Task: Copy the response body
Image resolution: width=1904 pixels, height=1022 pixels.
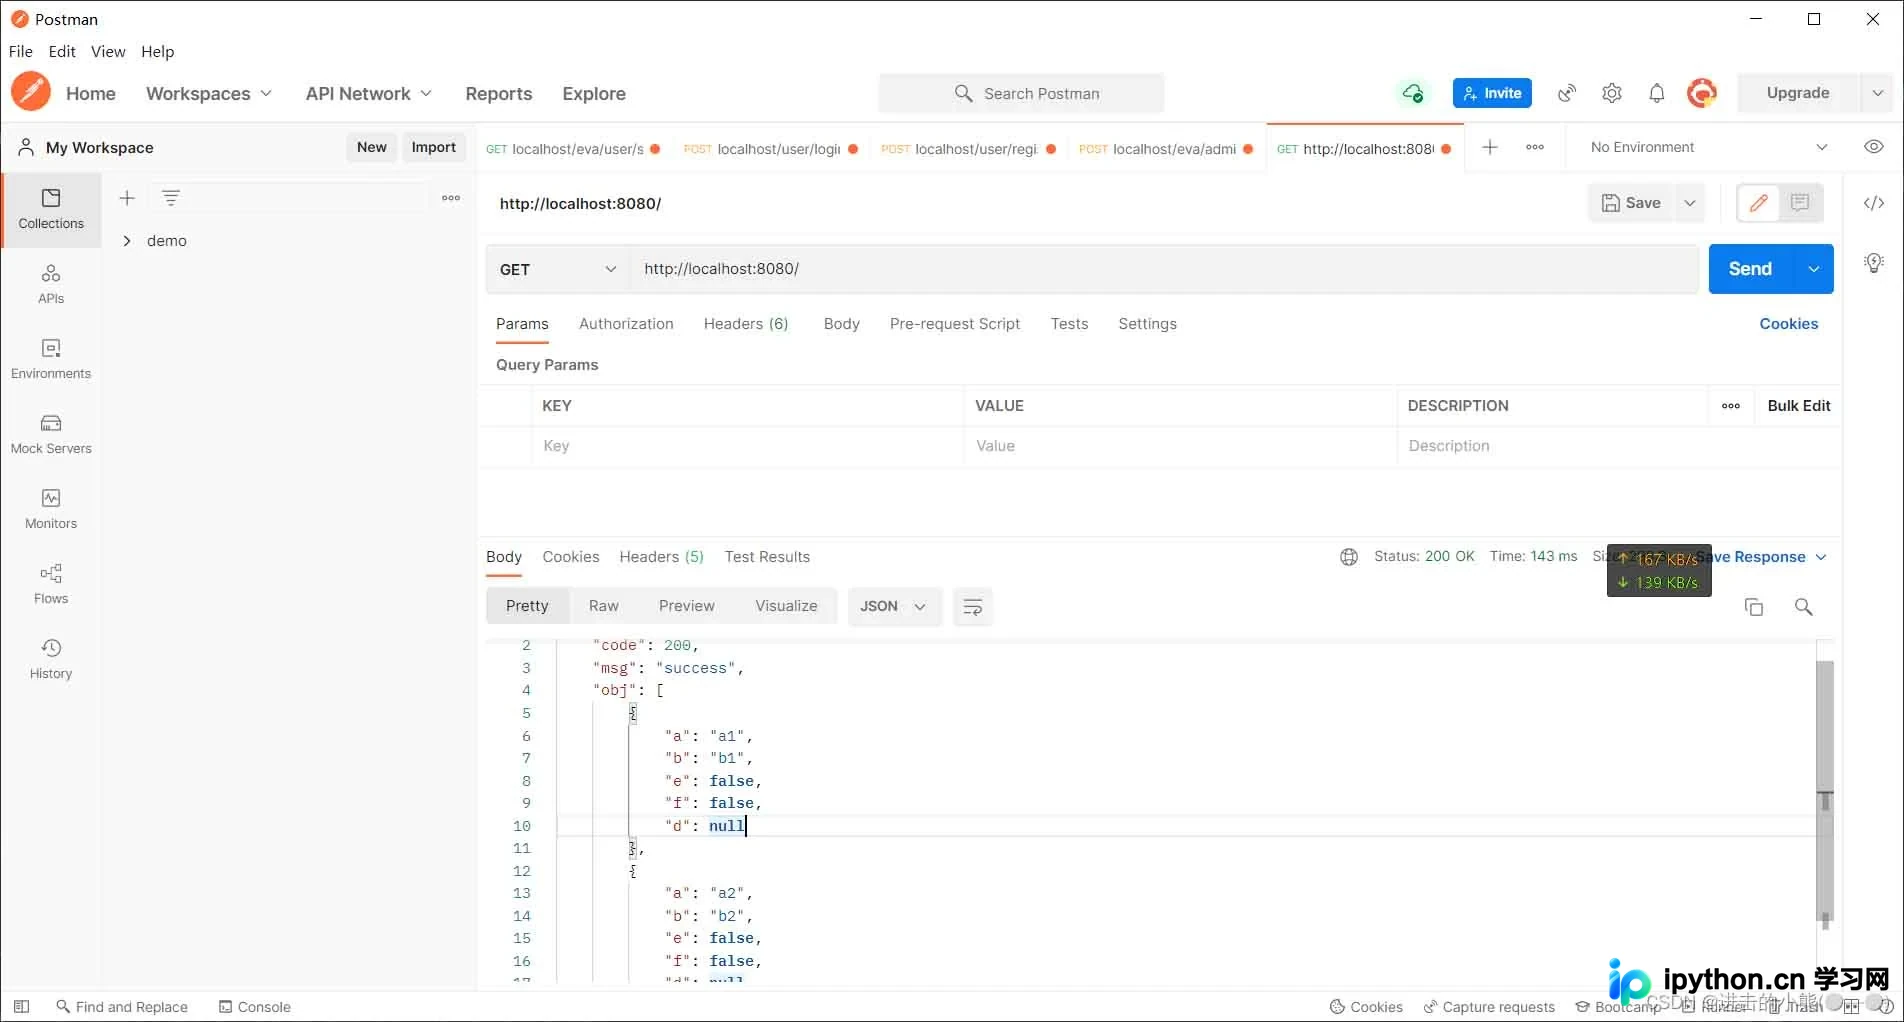Action: click(1754, 607)
